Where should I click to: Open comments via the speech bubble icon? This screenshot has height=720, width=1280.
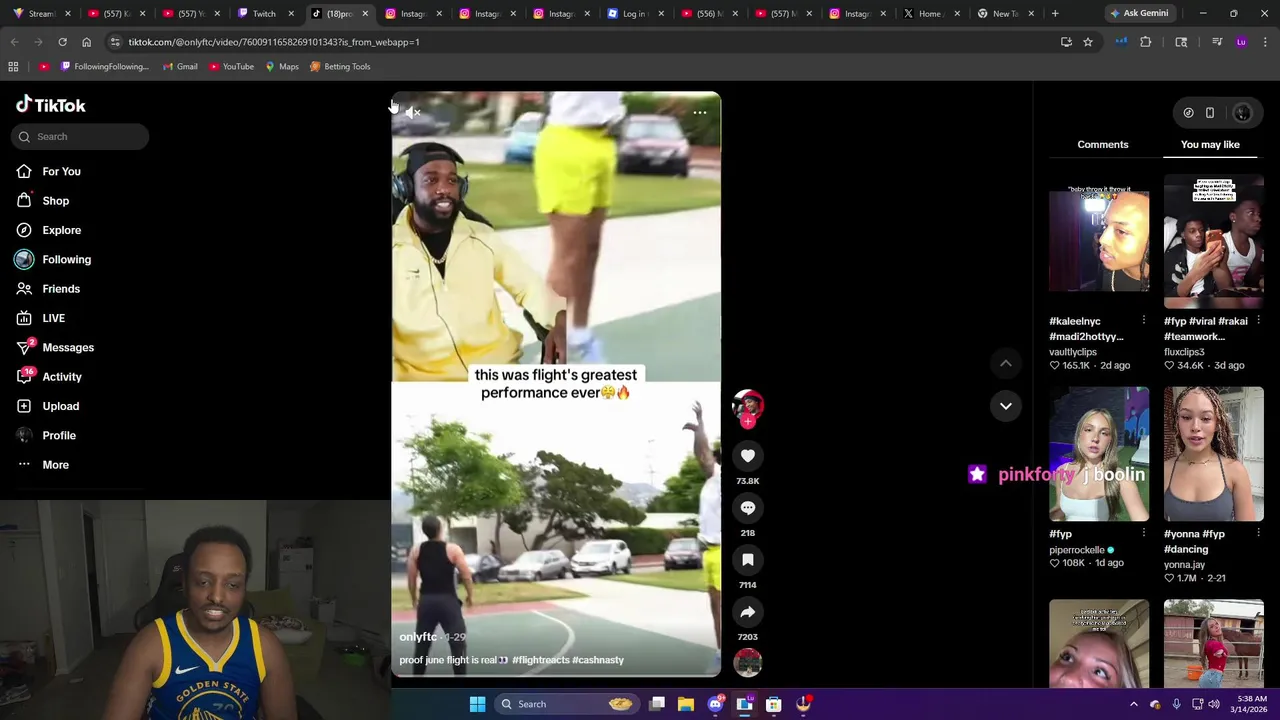point(748,508)
